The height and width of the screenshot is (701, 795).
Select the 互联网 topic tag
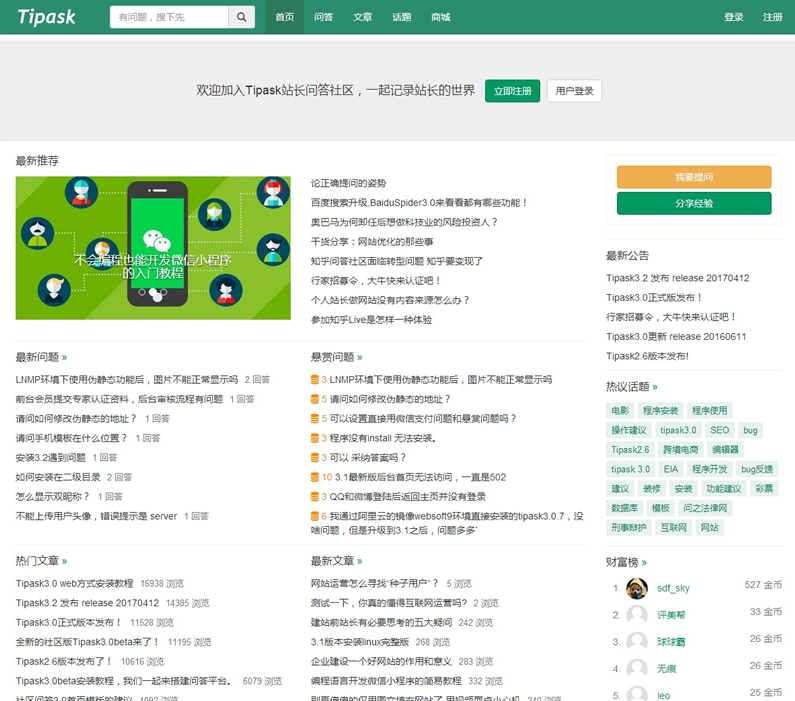point(673,528)
